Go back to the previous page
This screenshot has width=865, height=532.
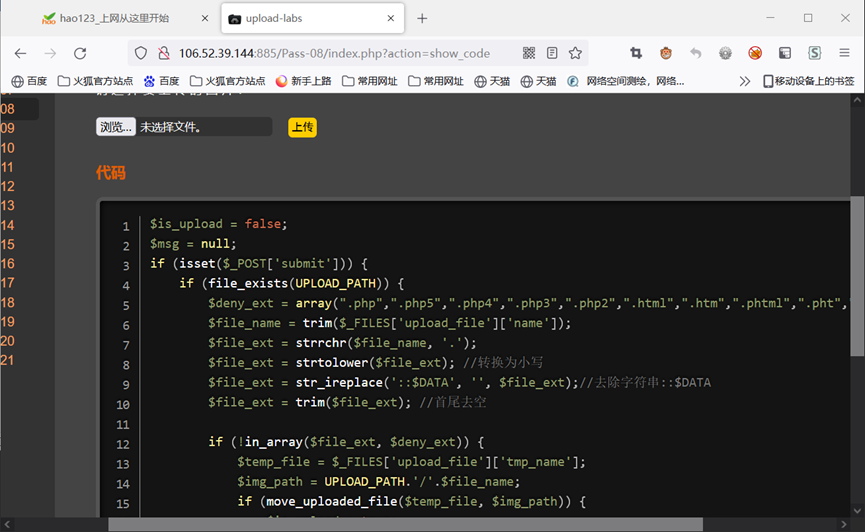20,53
